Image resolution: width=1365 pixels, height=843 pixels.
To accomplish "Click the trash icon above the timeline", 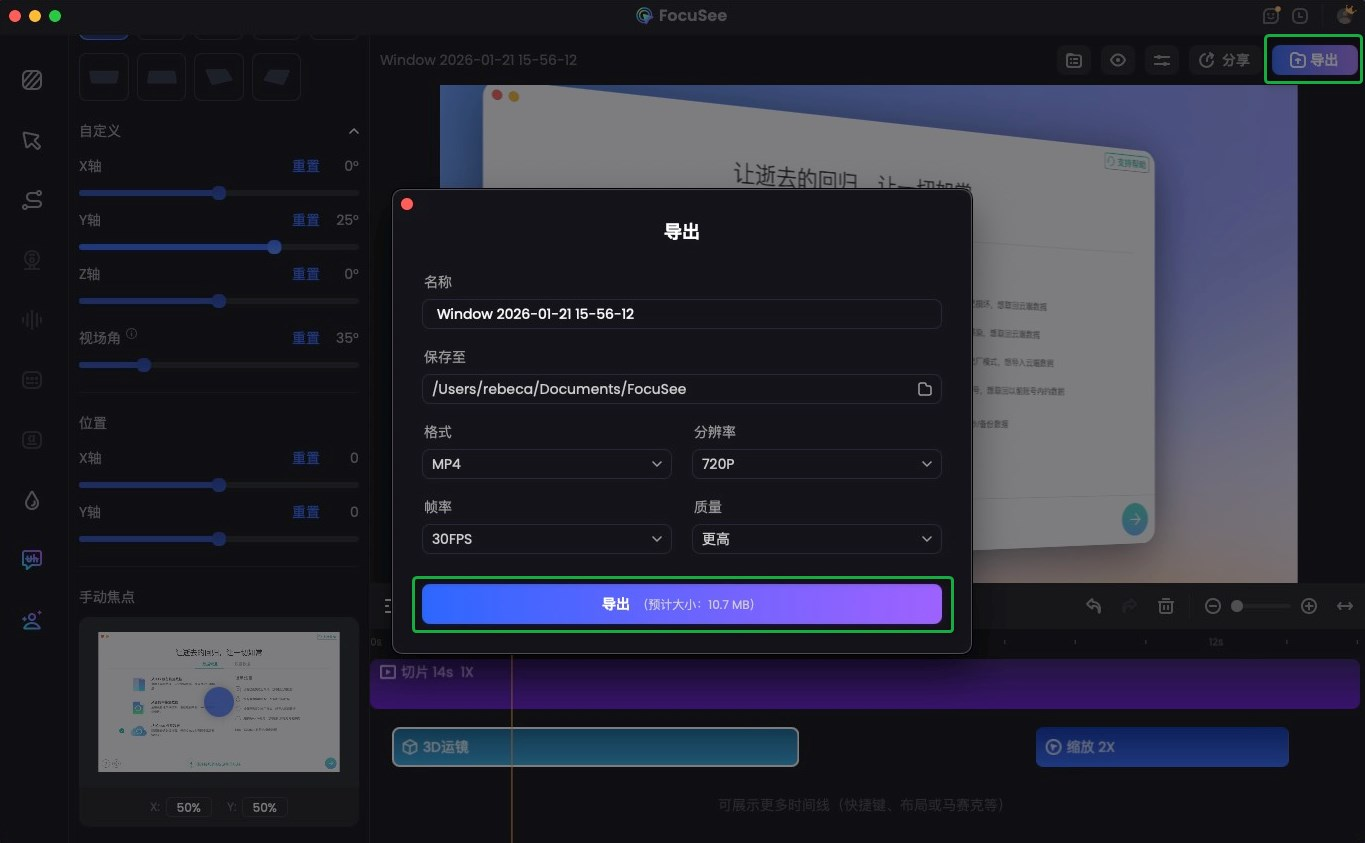I will coord(1166,606).
